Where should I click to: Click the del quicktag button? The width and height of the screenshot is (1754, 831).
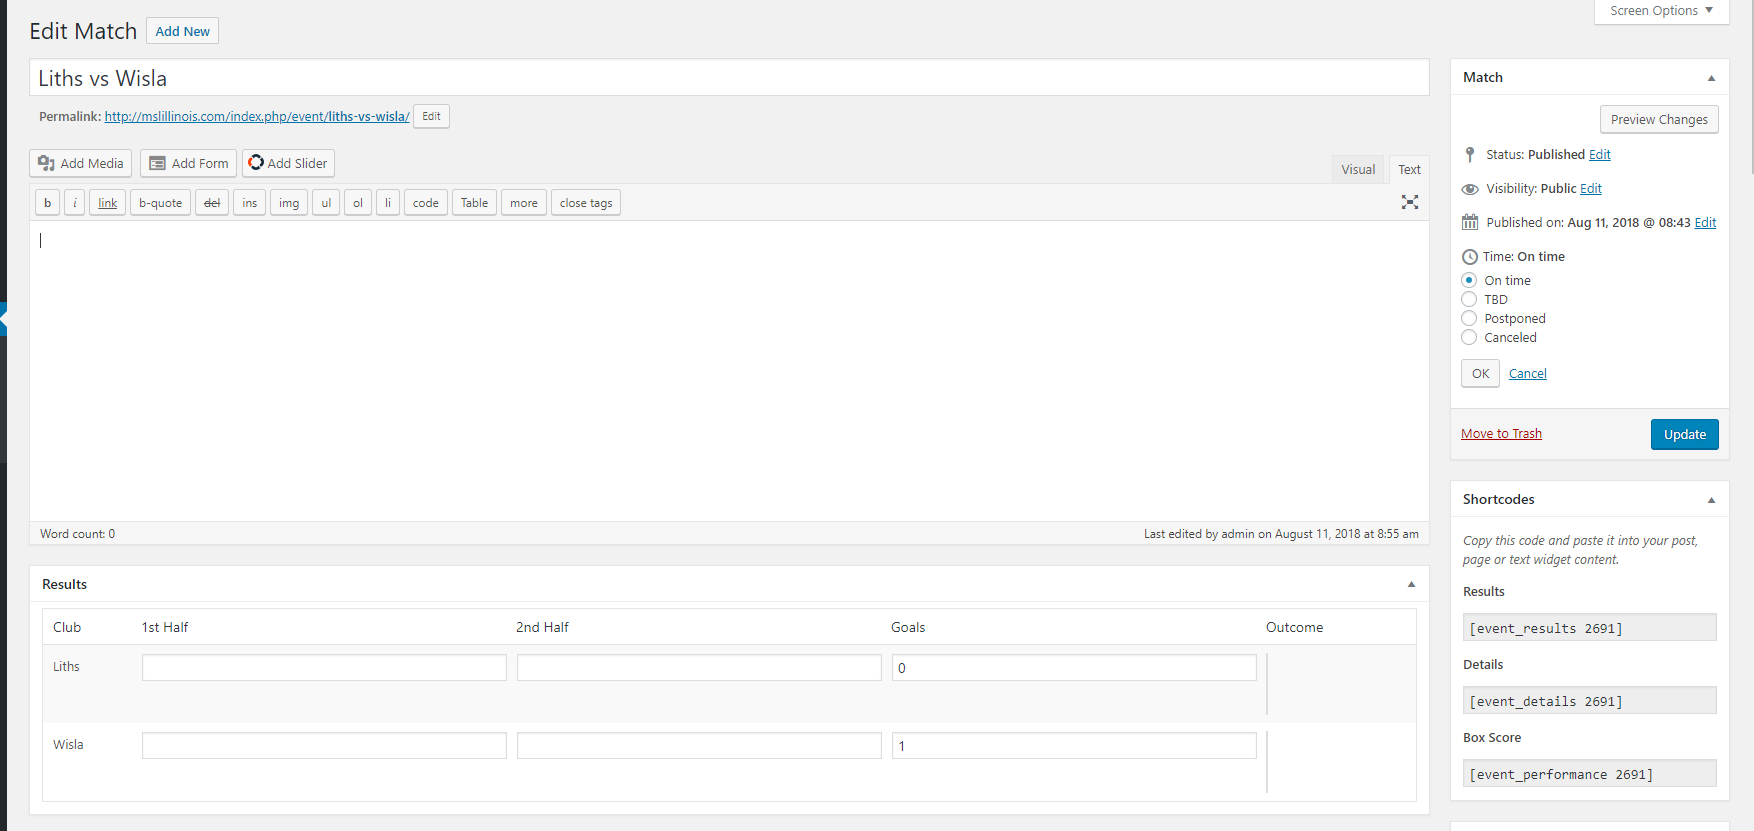212,203
